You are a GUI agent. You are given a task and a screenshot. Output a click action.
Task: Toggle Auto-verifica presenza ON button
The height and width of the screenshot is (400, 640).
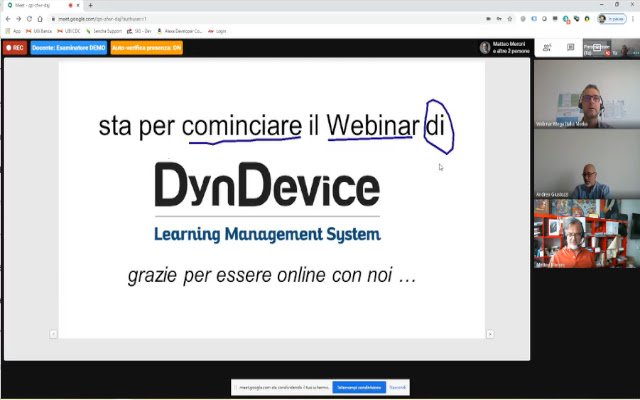point(147,48)
